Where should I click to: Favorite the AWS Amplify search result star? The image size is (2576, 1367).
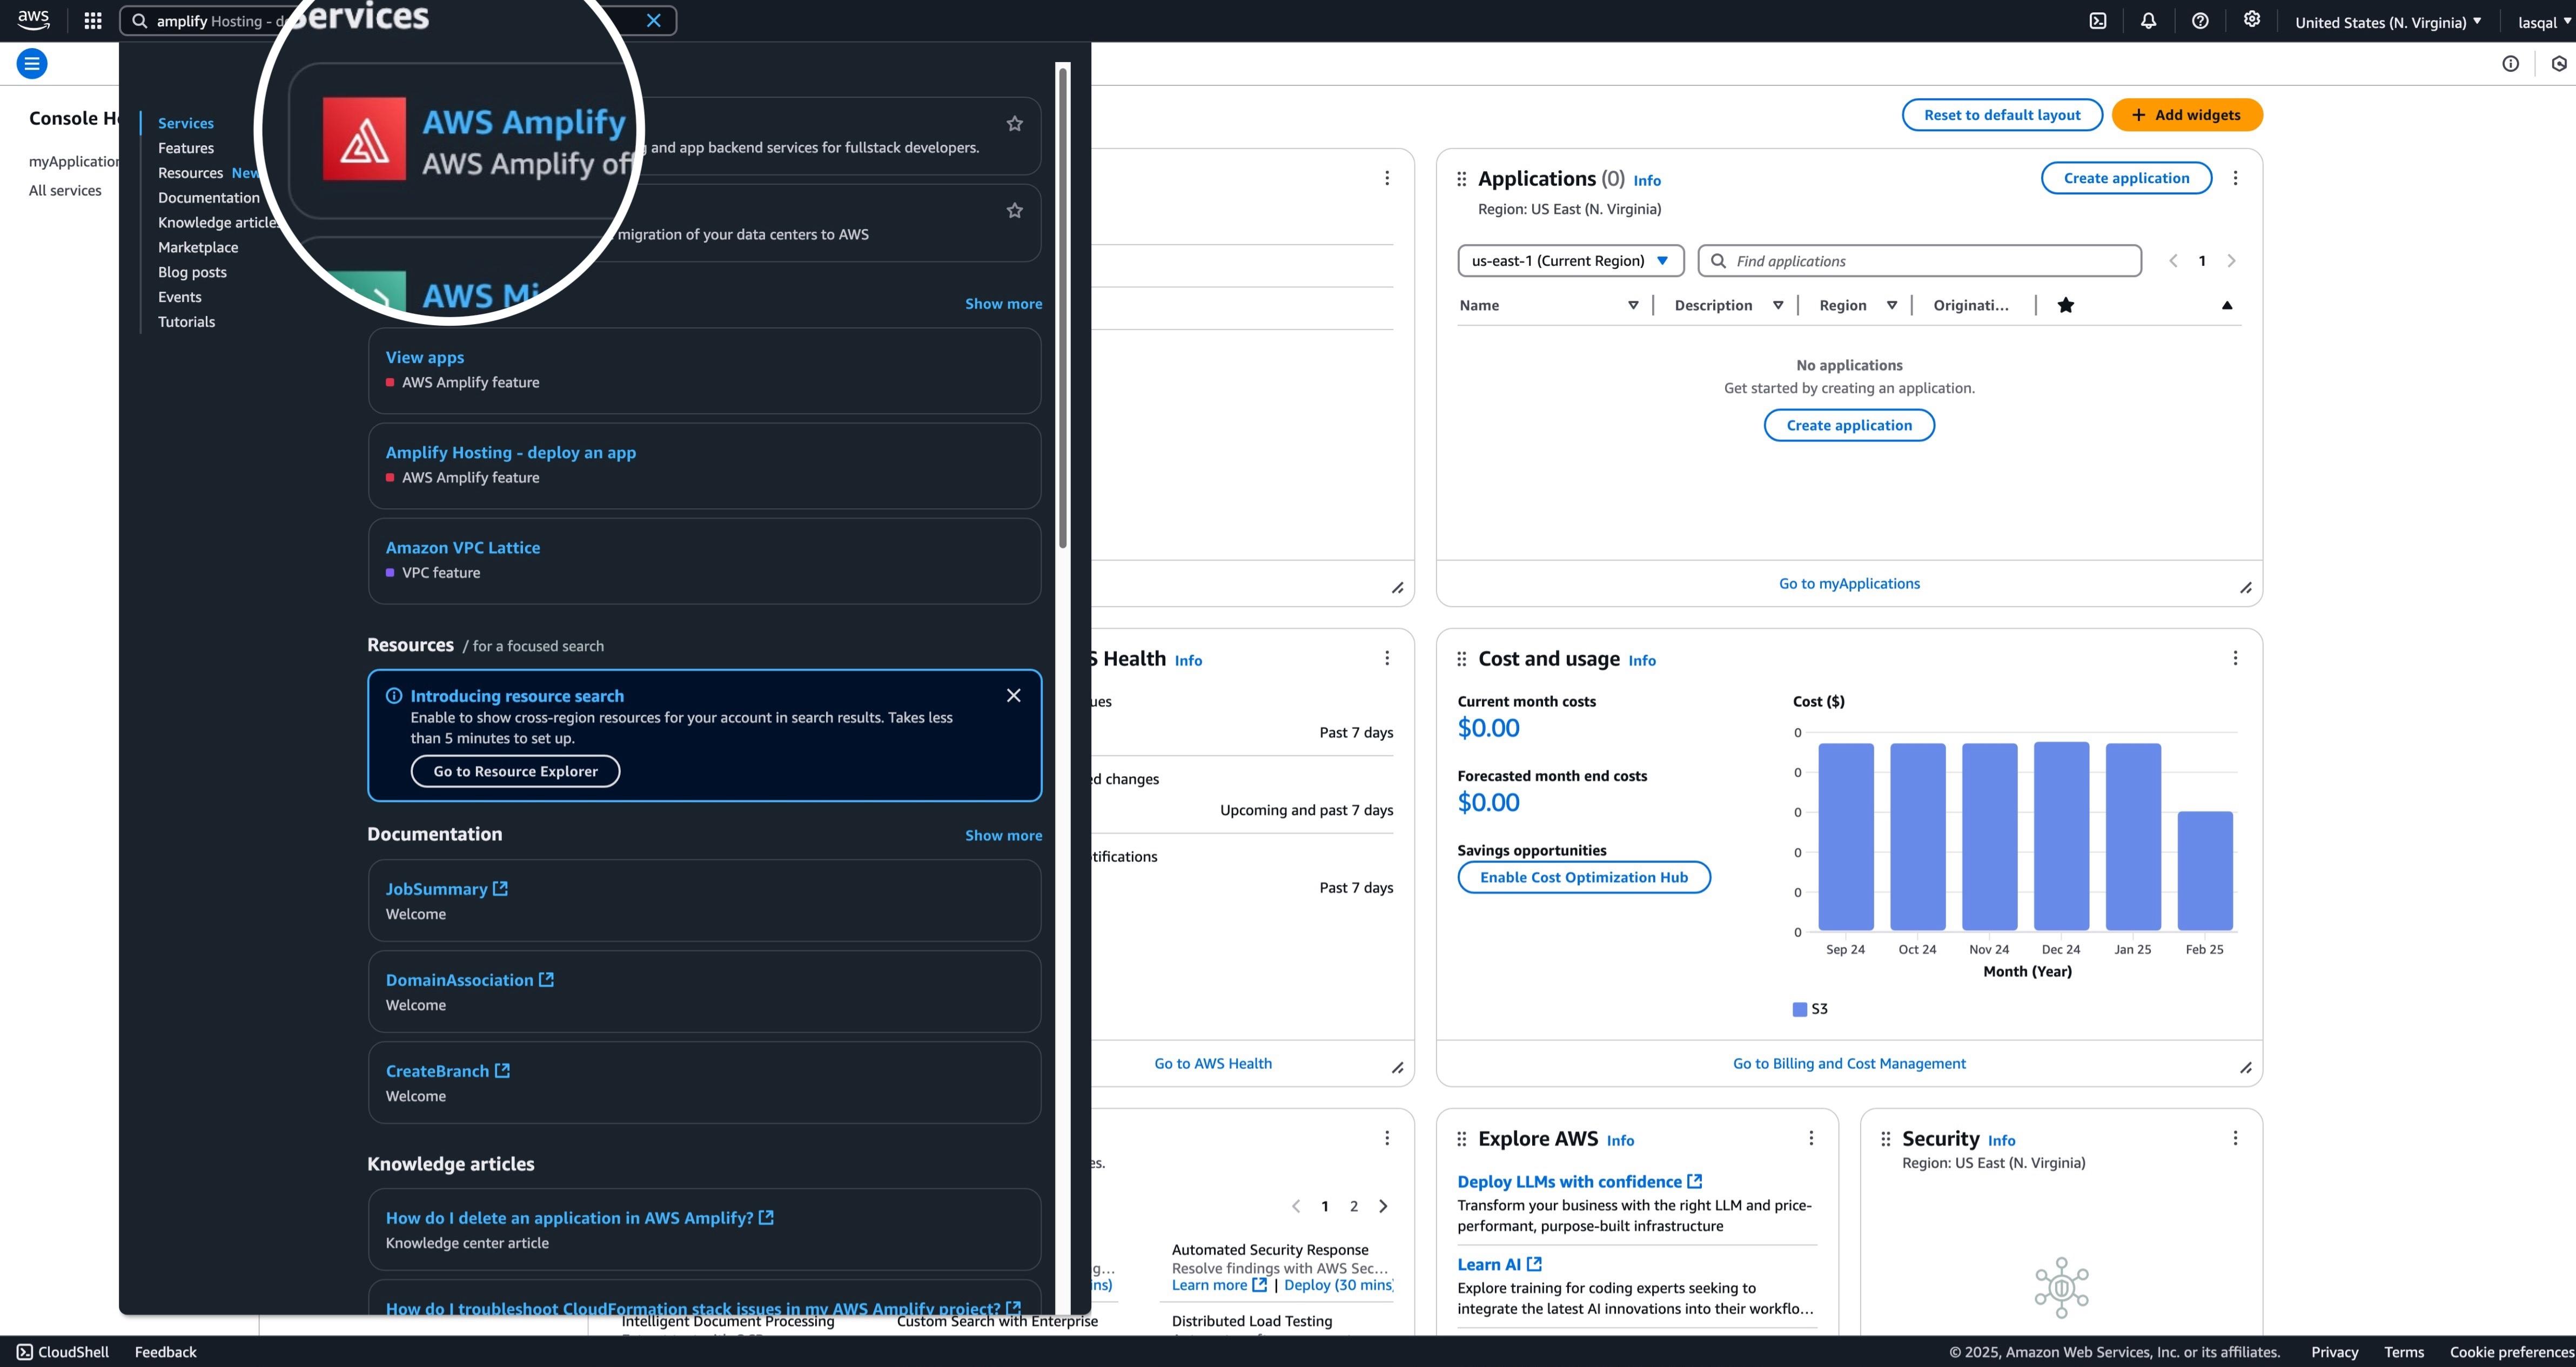(x=1015, y=122)
